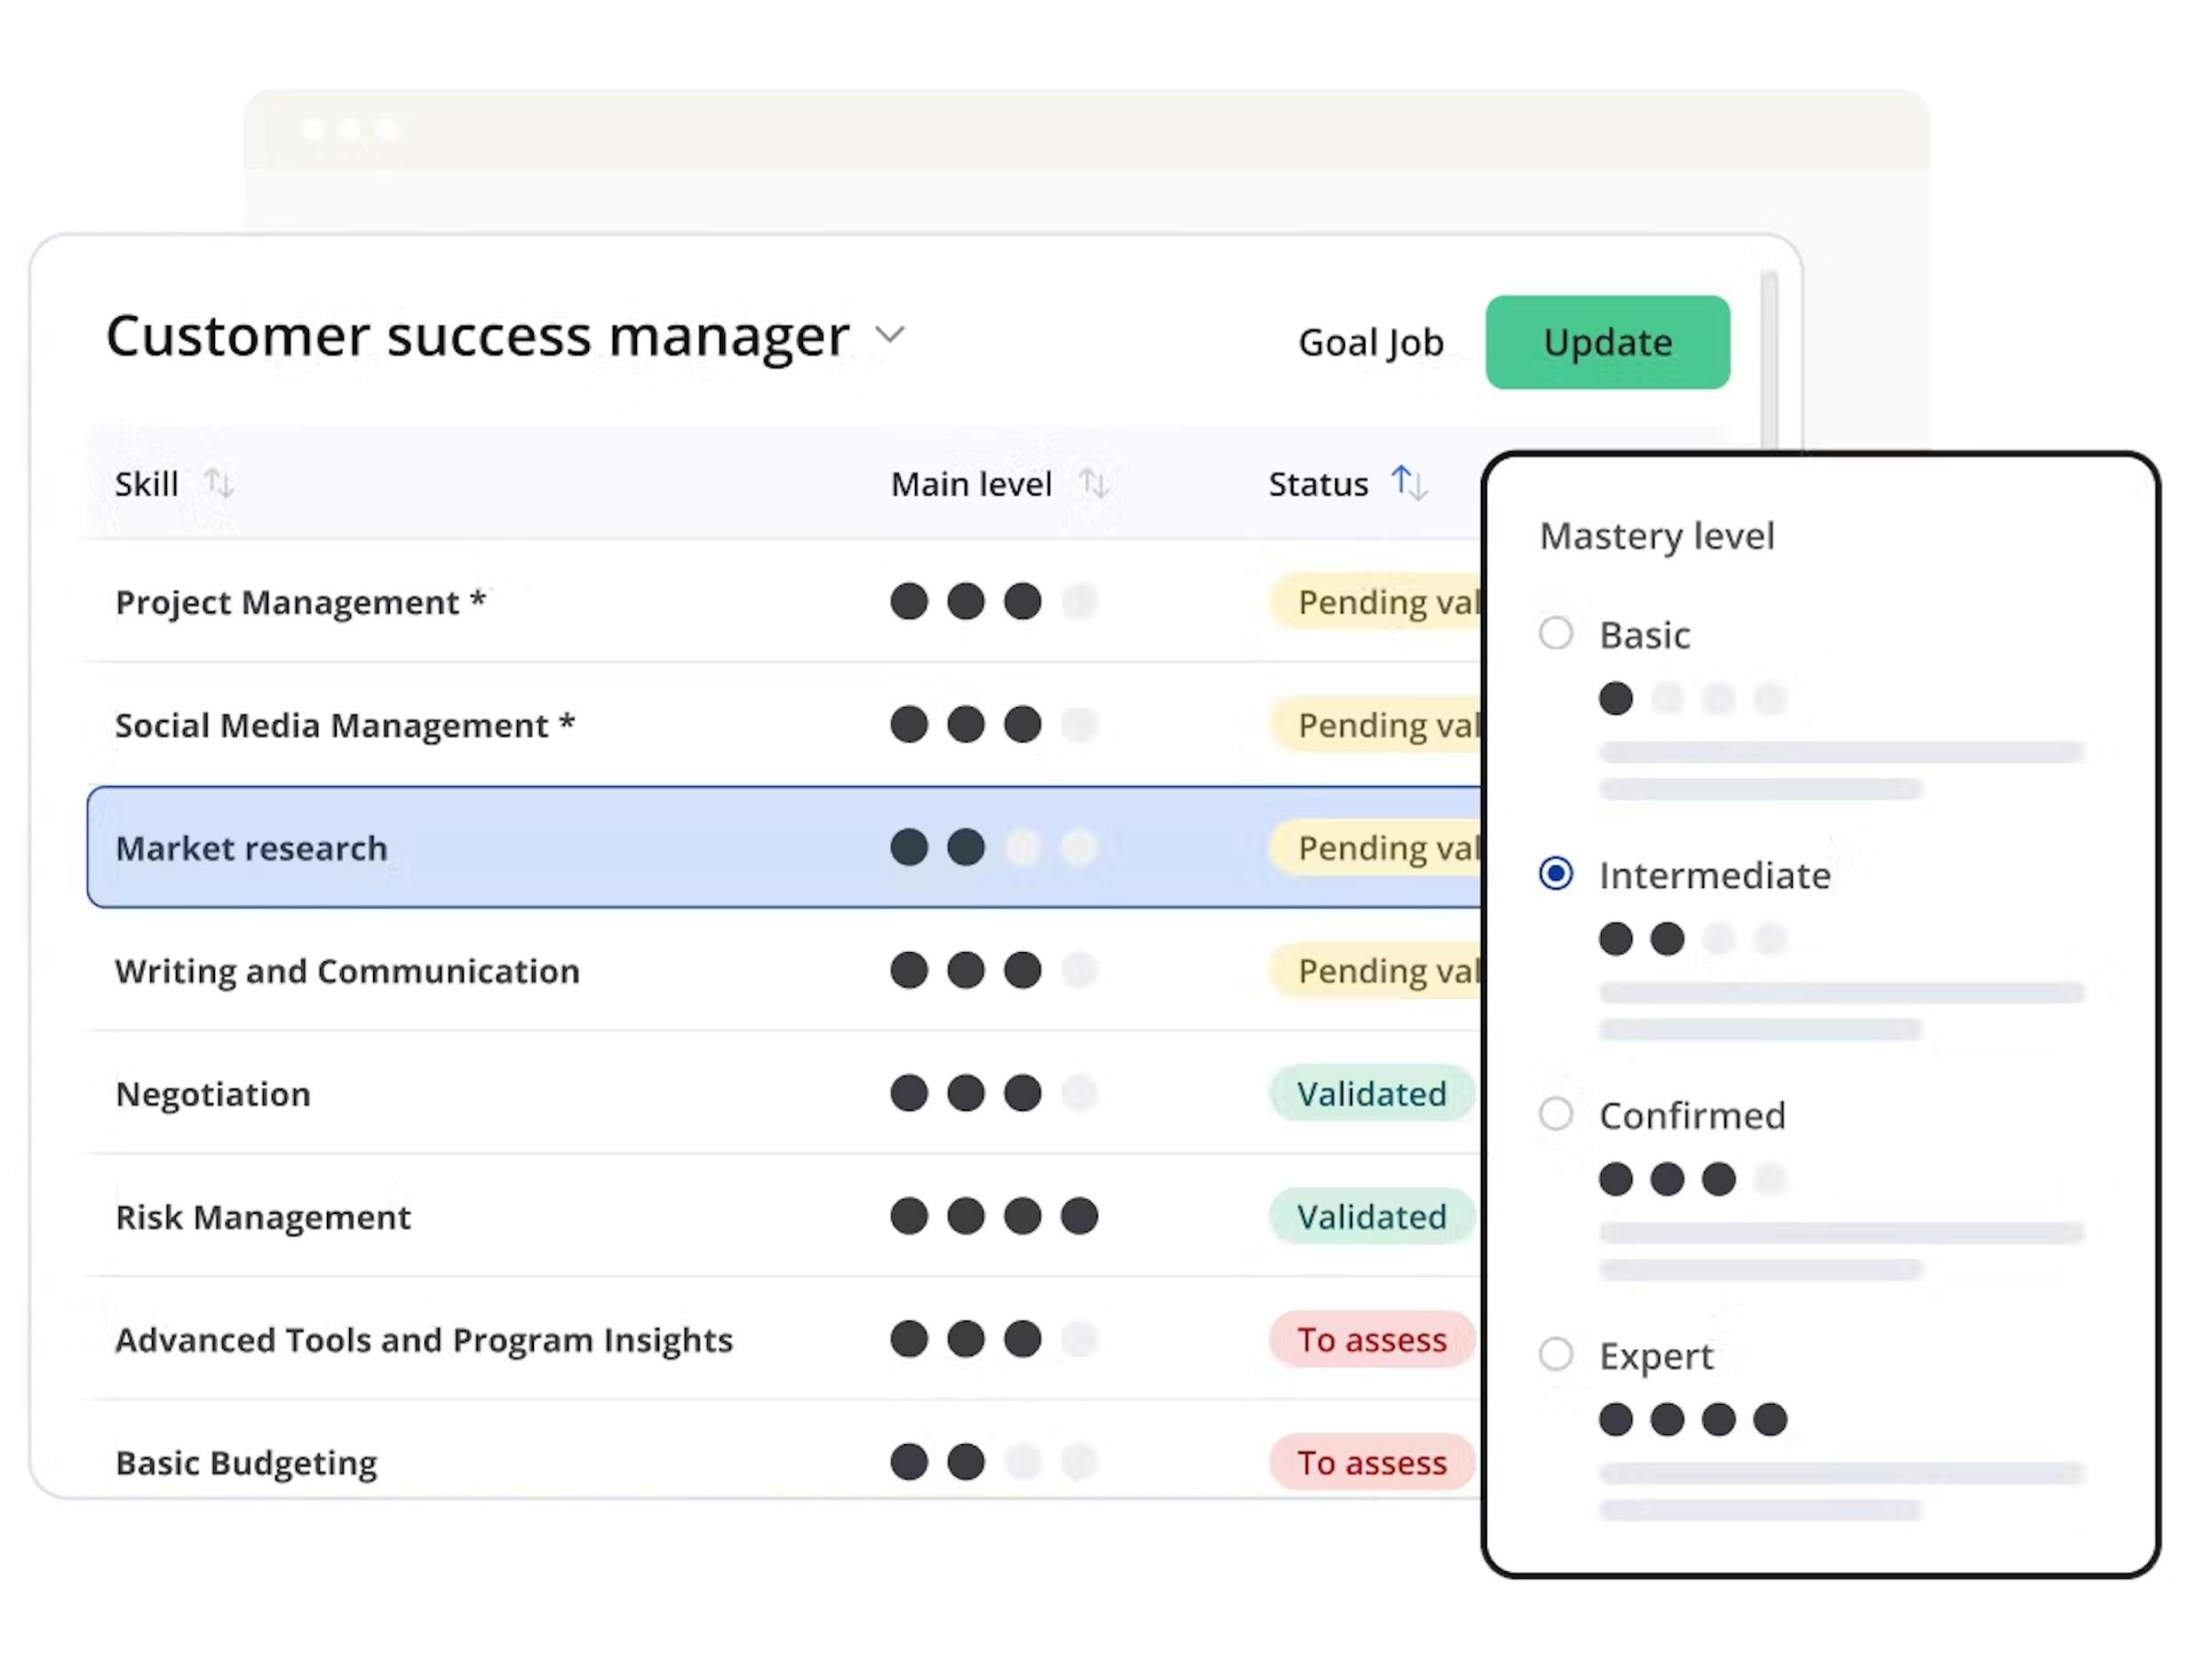Choose the Confirmed mastery level radio
Image resolution: width=2212 pixels, height=1659 pixels.
(x=1556, y=1114)
